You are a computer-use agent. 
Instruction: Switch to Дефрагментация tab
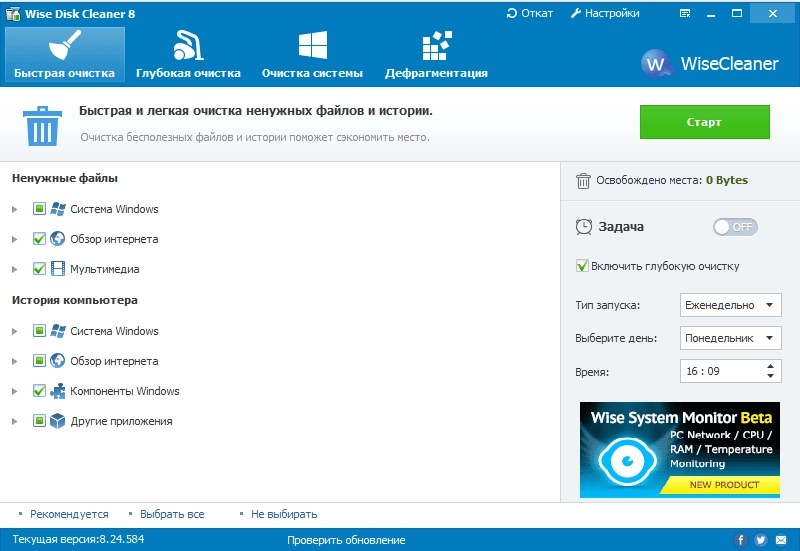(436, 54)
